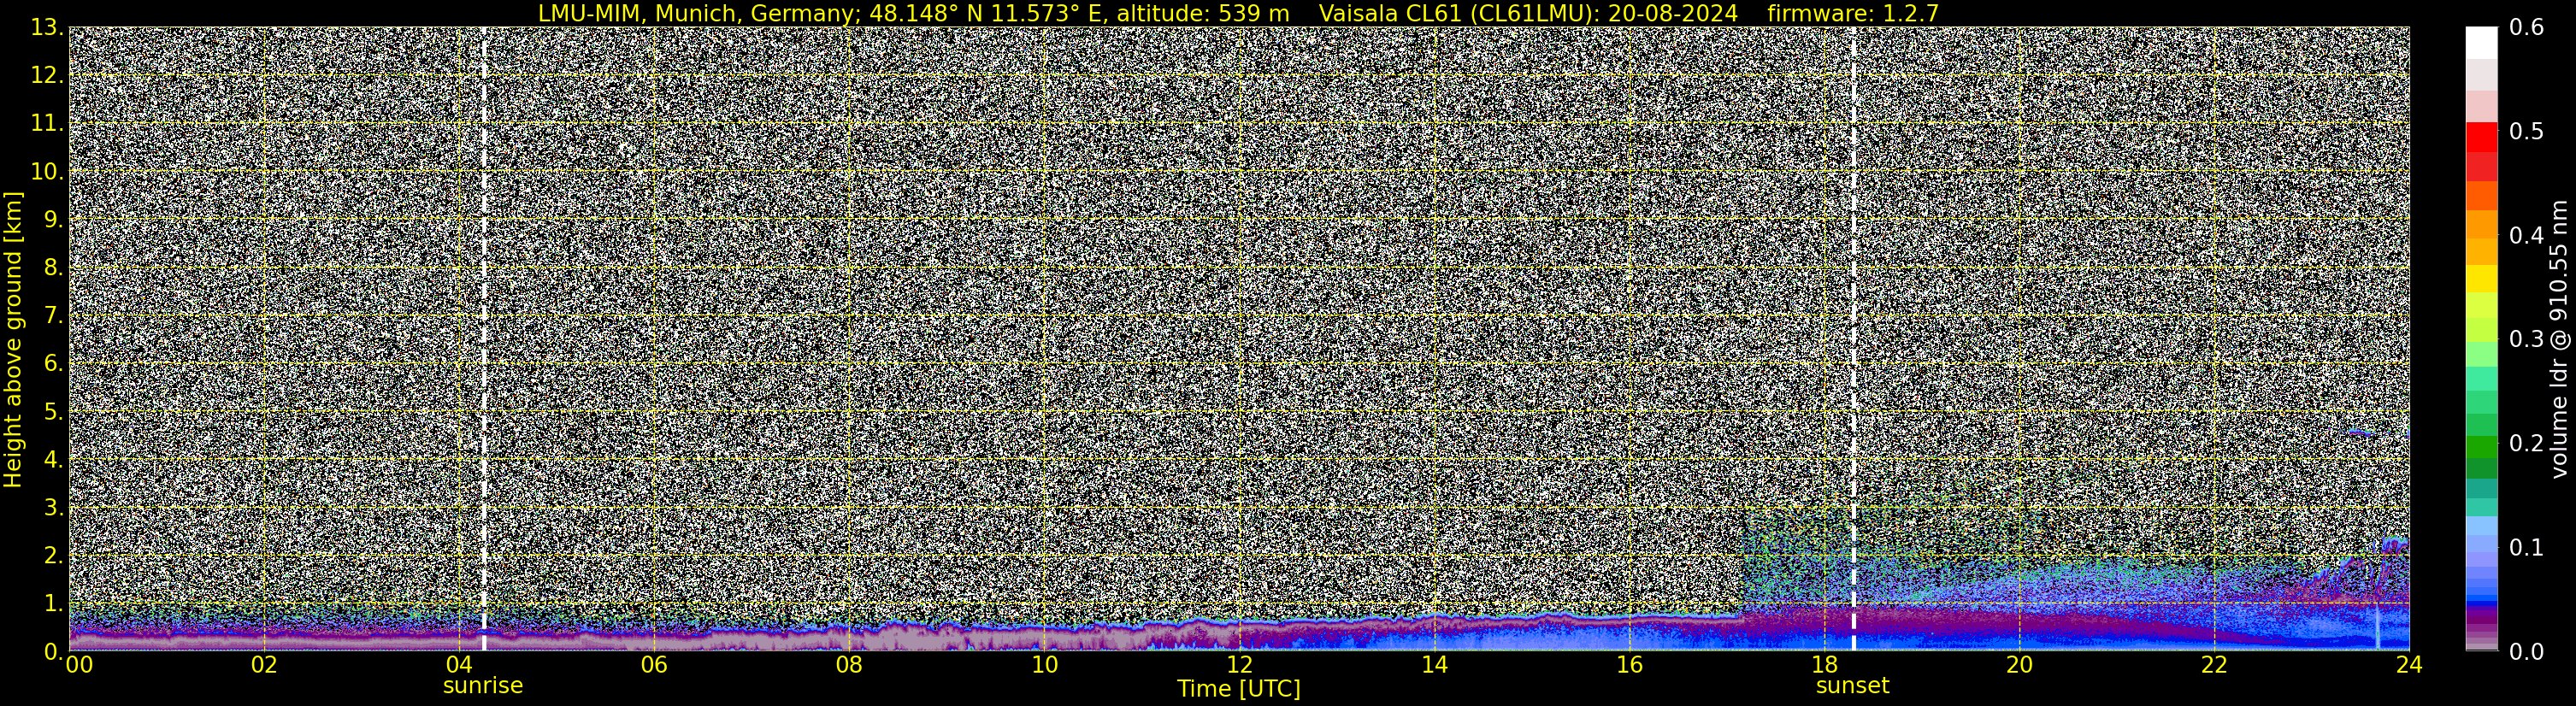Screen dimensions: 2576x706
Task: Click time axis tick label 16
Action: coord(1629,665)
